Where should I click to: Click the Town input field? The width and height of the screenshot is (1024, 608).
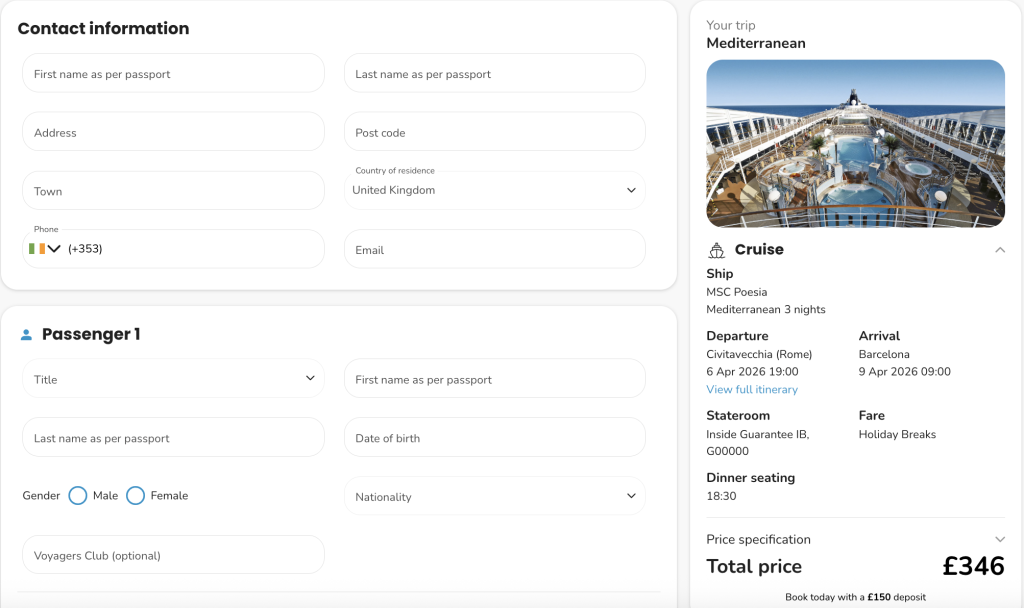(173, 190)
